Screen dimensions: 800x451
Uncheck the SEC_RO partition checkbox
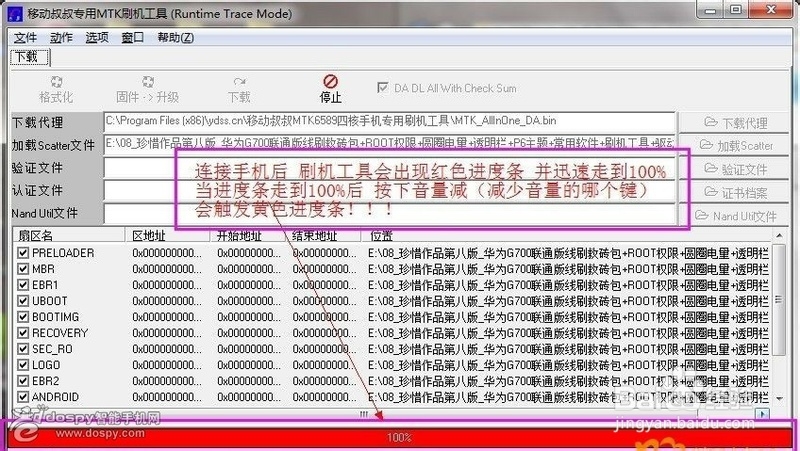(23, 349)
